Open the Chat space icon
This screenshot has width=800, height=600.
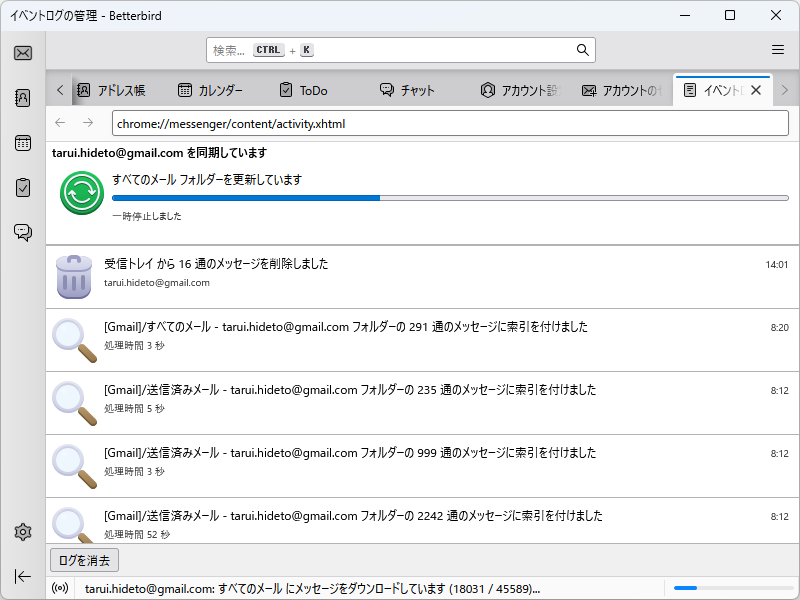[22, 232]
